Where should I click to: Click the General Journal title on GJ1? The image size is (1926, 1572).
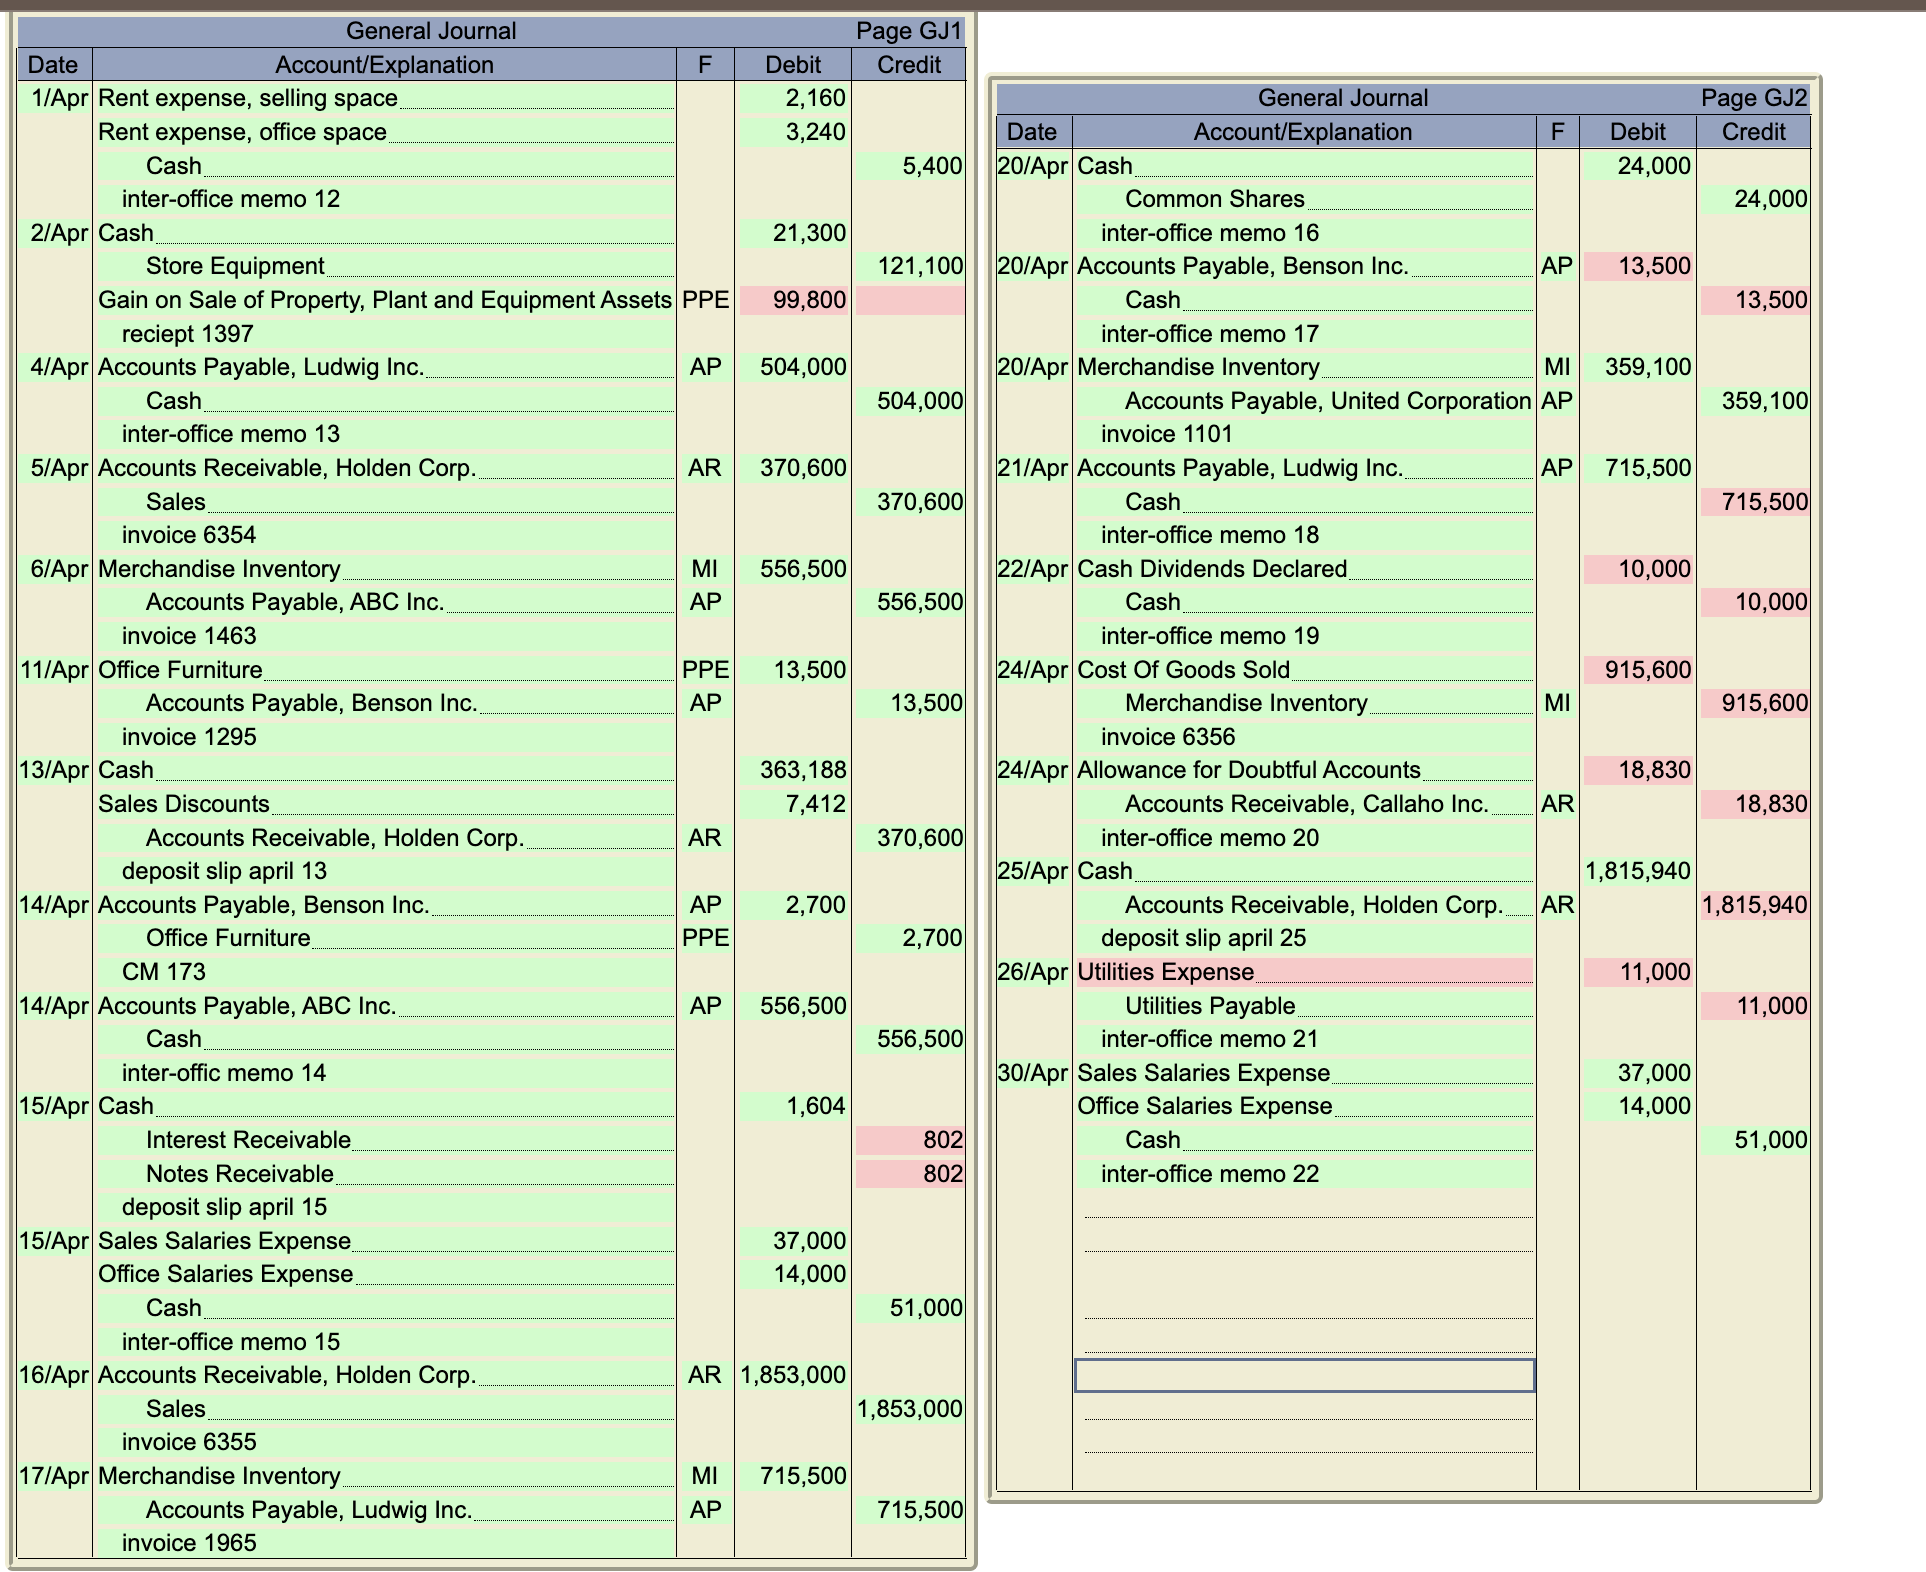click(430, 31)
